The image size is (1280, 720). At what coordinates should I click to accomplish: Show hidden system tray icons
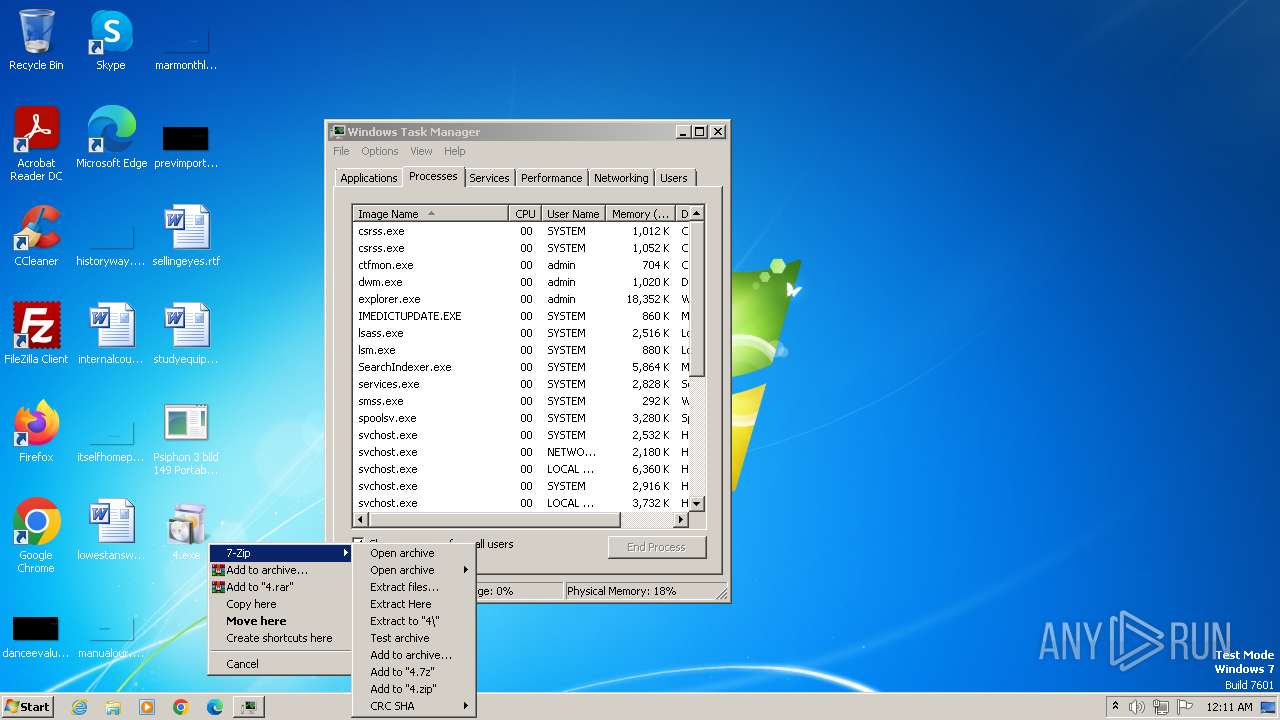(1115, 707)
